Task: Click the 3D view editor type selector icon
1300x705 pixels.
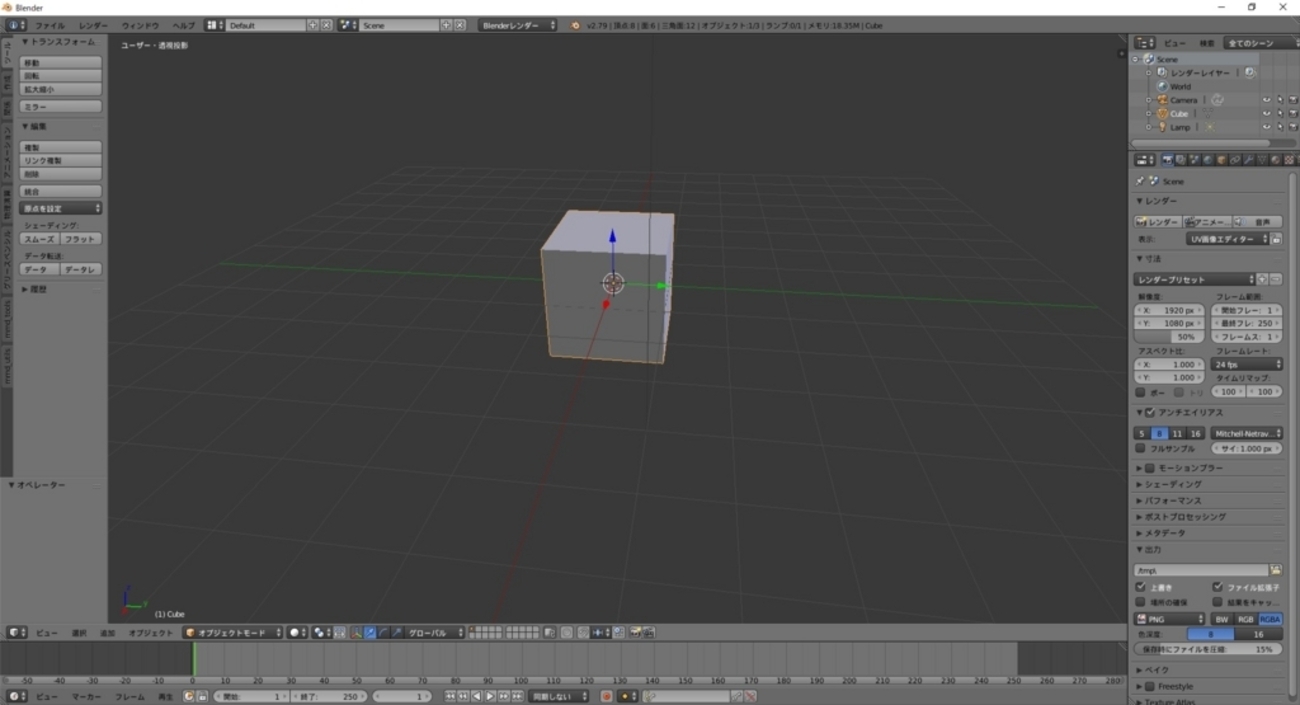Action: pos(17,633)
